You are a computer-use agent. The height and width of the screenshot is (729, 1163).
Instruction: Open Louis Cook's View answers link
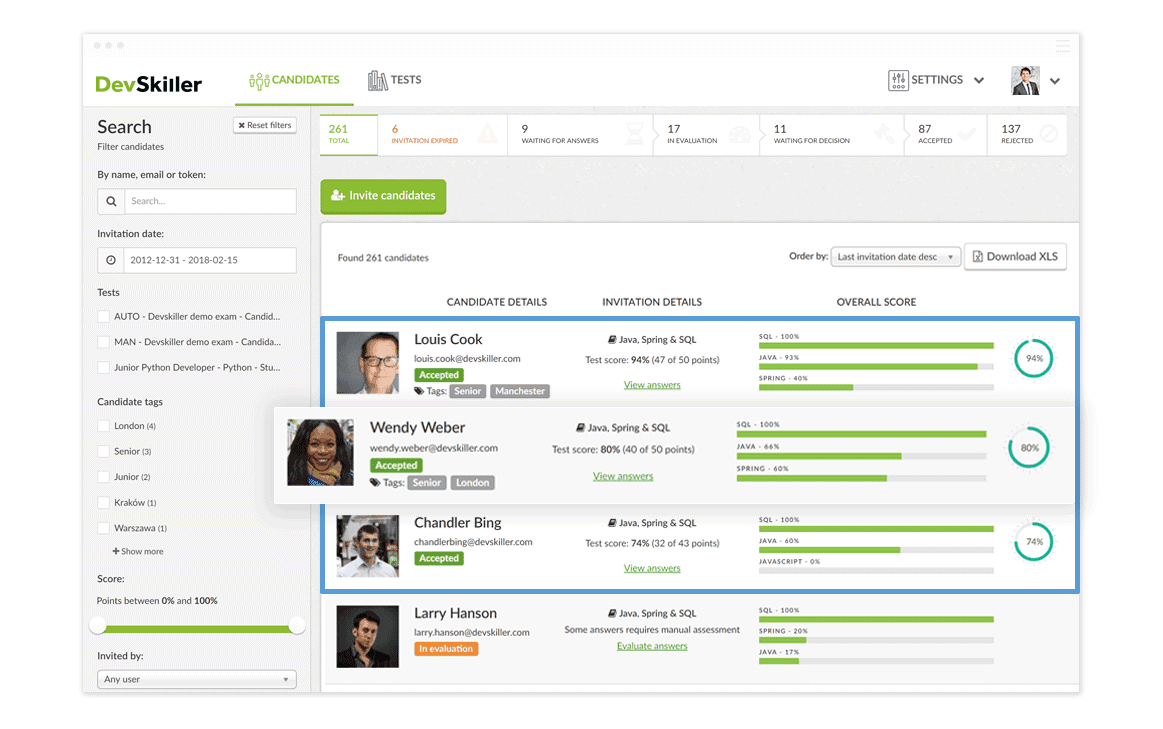click(x=652, y=385)
